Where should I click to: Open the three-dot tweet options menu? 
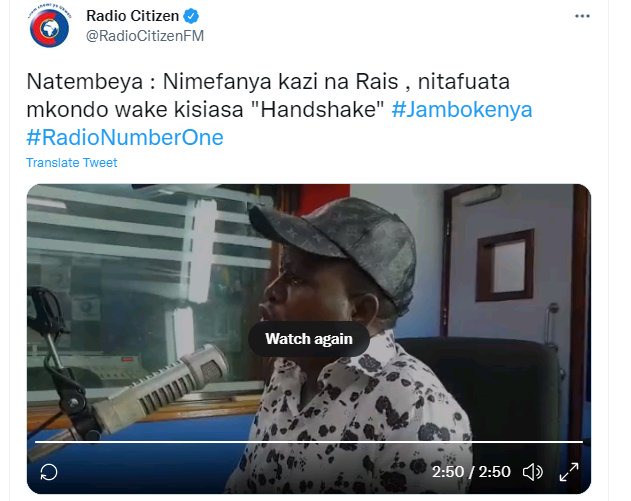pos(582,16)
